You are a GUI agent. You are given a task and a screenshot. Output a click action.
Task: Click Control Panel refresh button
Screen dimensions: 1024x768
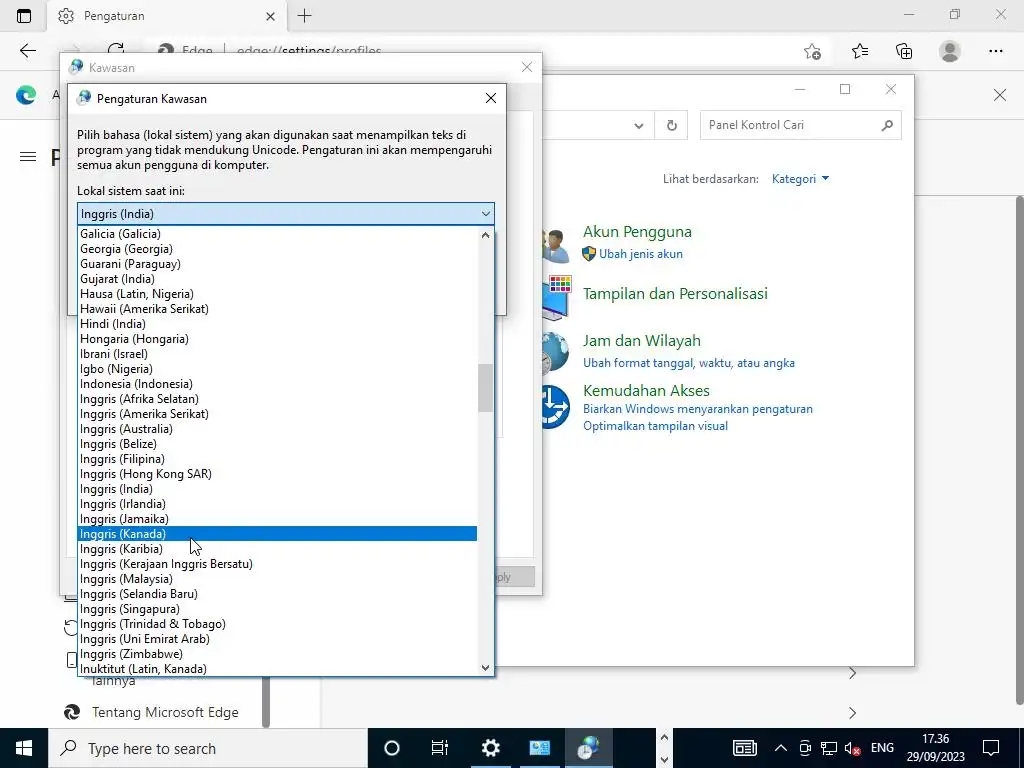tap(671, 125)
